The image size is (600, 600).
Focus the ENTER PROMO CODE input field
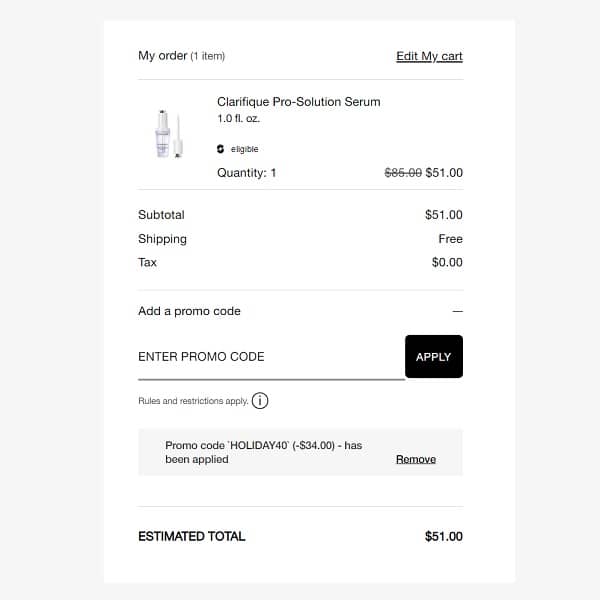270,357
